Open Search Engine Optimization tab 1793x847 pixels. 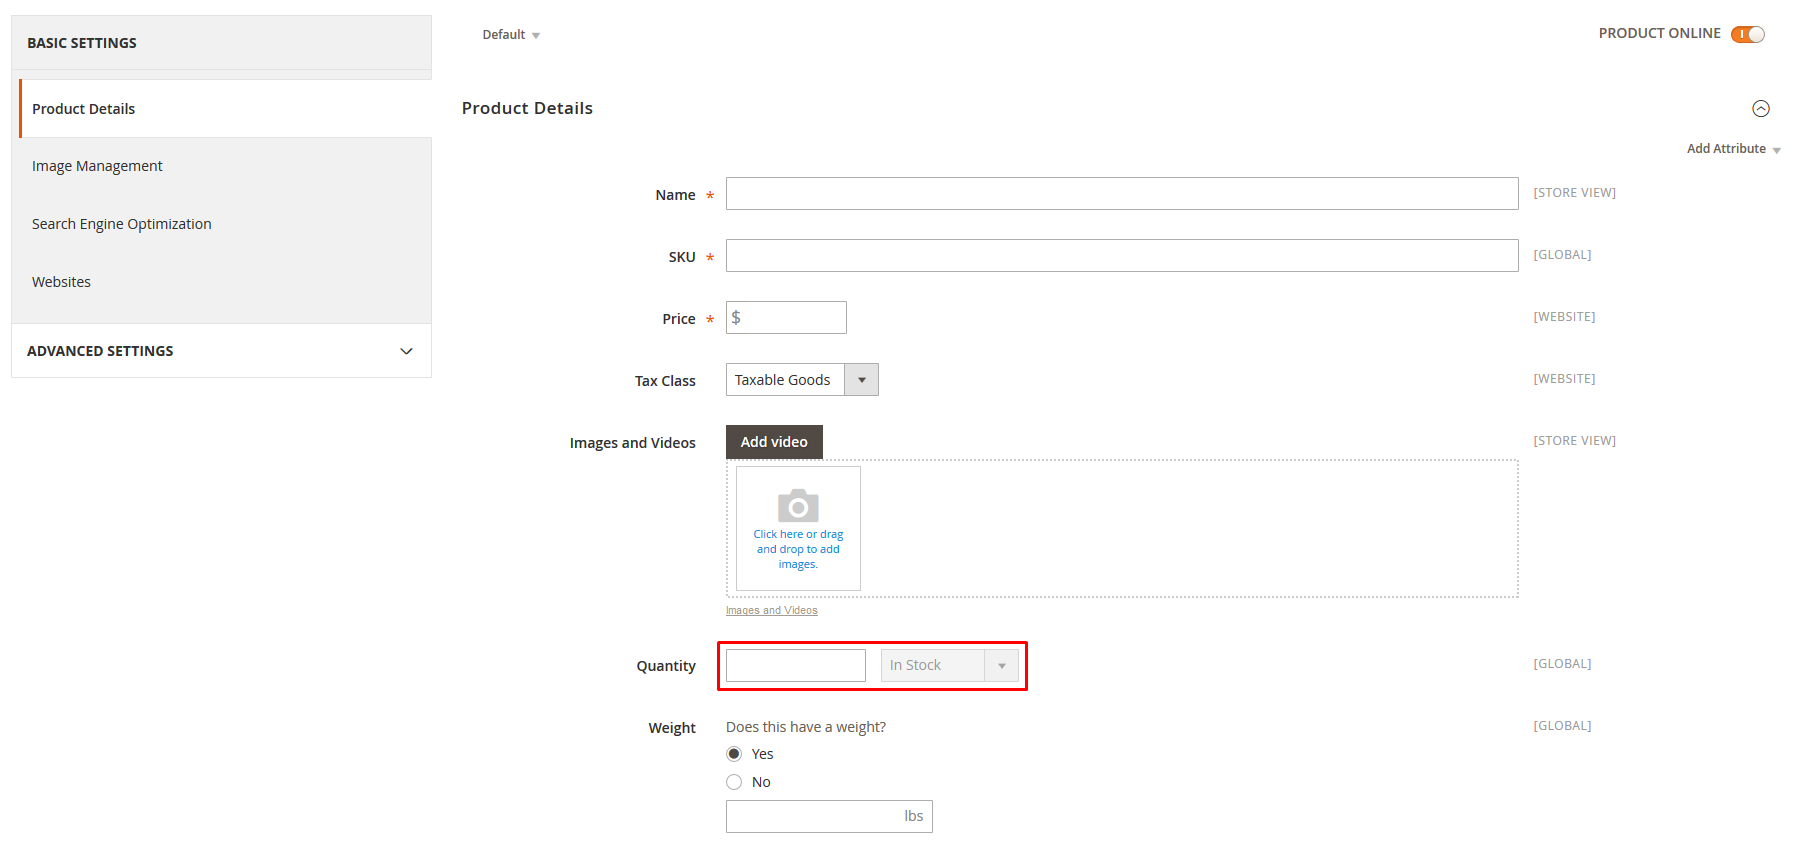click(x=121, y=224)
